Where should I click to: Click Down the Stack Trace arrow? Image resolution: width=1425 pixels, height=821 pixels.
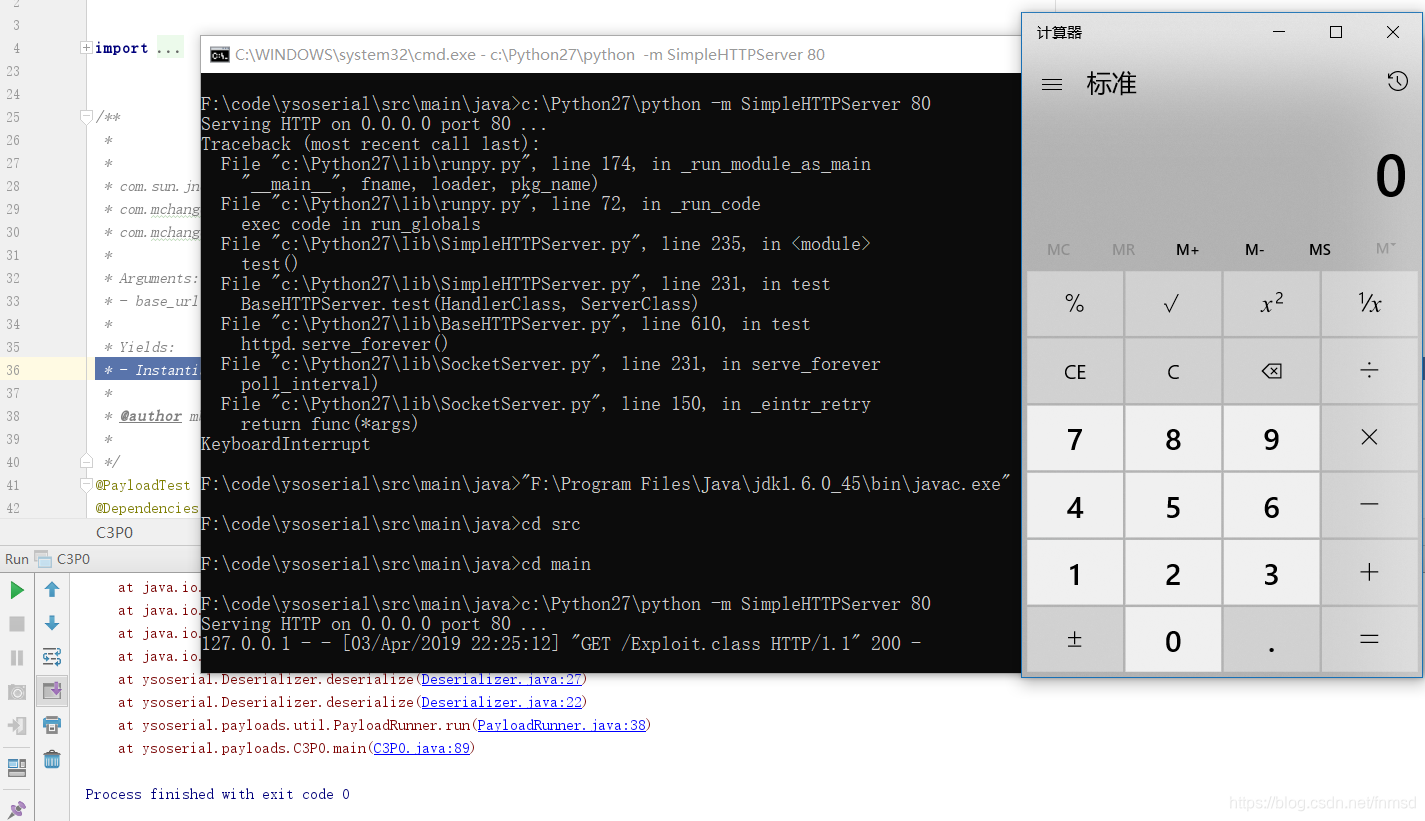[x=52, y=624]
